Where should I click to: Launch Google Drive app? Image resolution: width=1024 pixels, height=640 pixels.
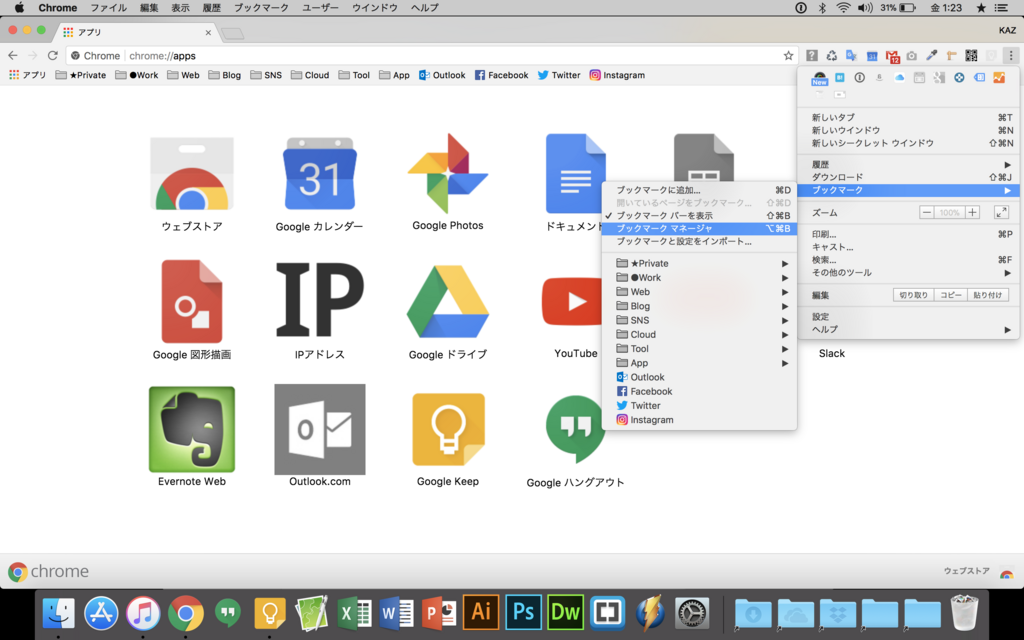click(x=448, y=301)
